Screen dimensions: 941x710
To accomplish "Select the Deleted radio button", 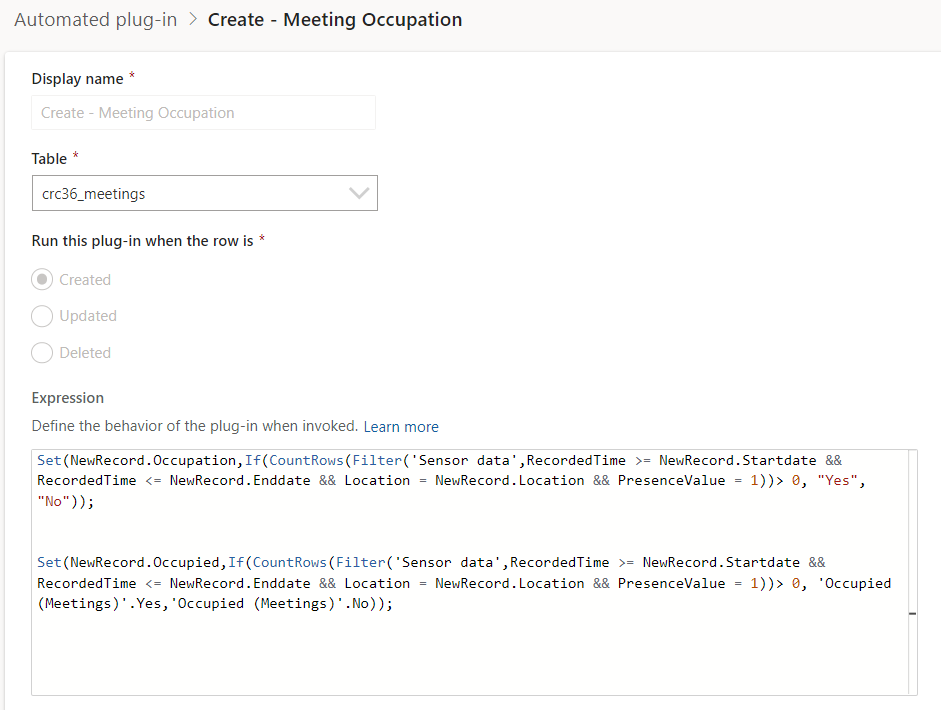I will (42, 353).
